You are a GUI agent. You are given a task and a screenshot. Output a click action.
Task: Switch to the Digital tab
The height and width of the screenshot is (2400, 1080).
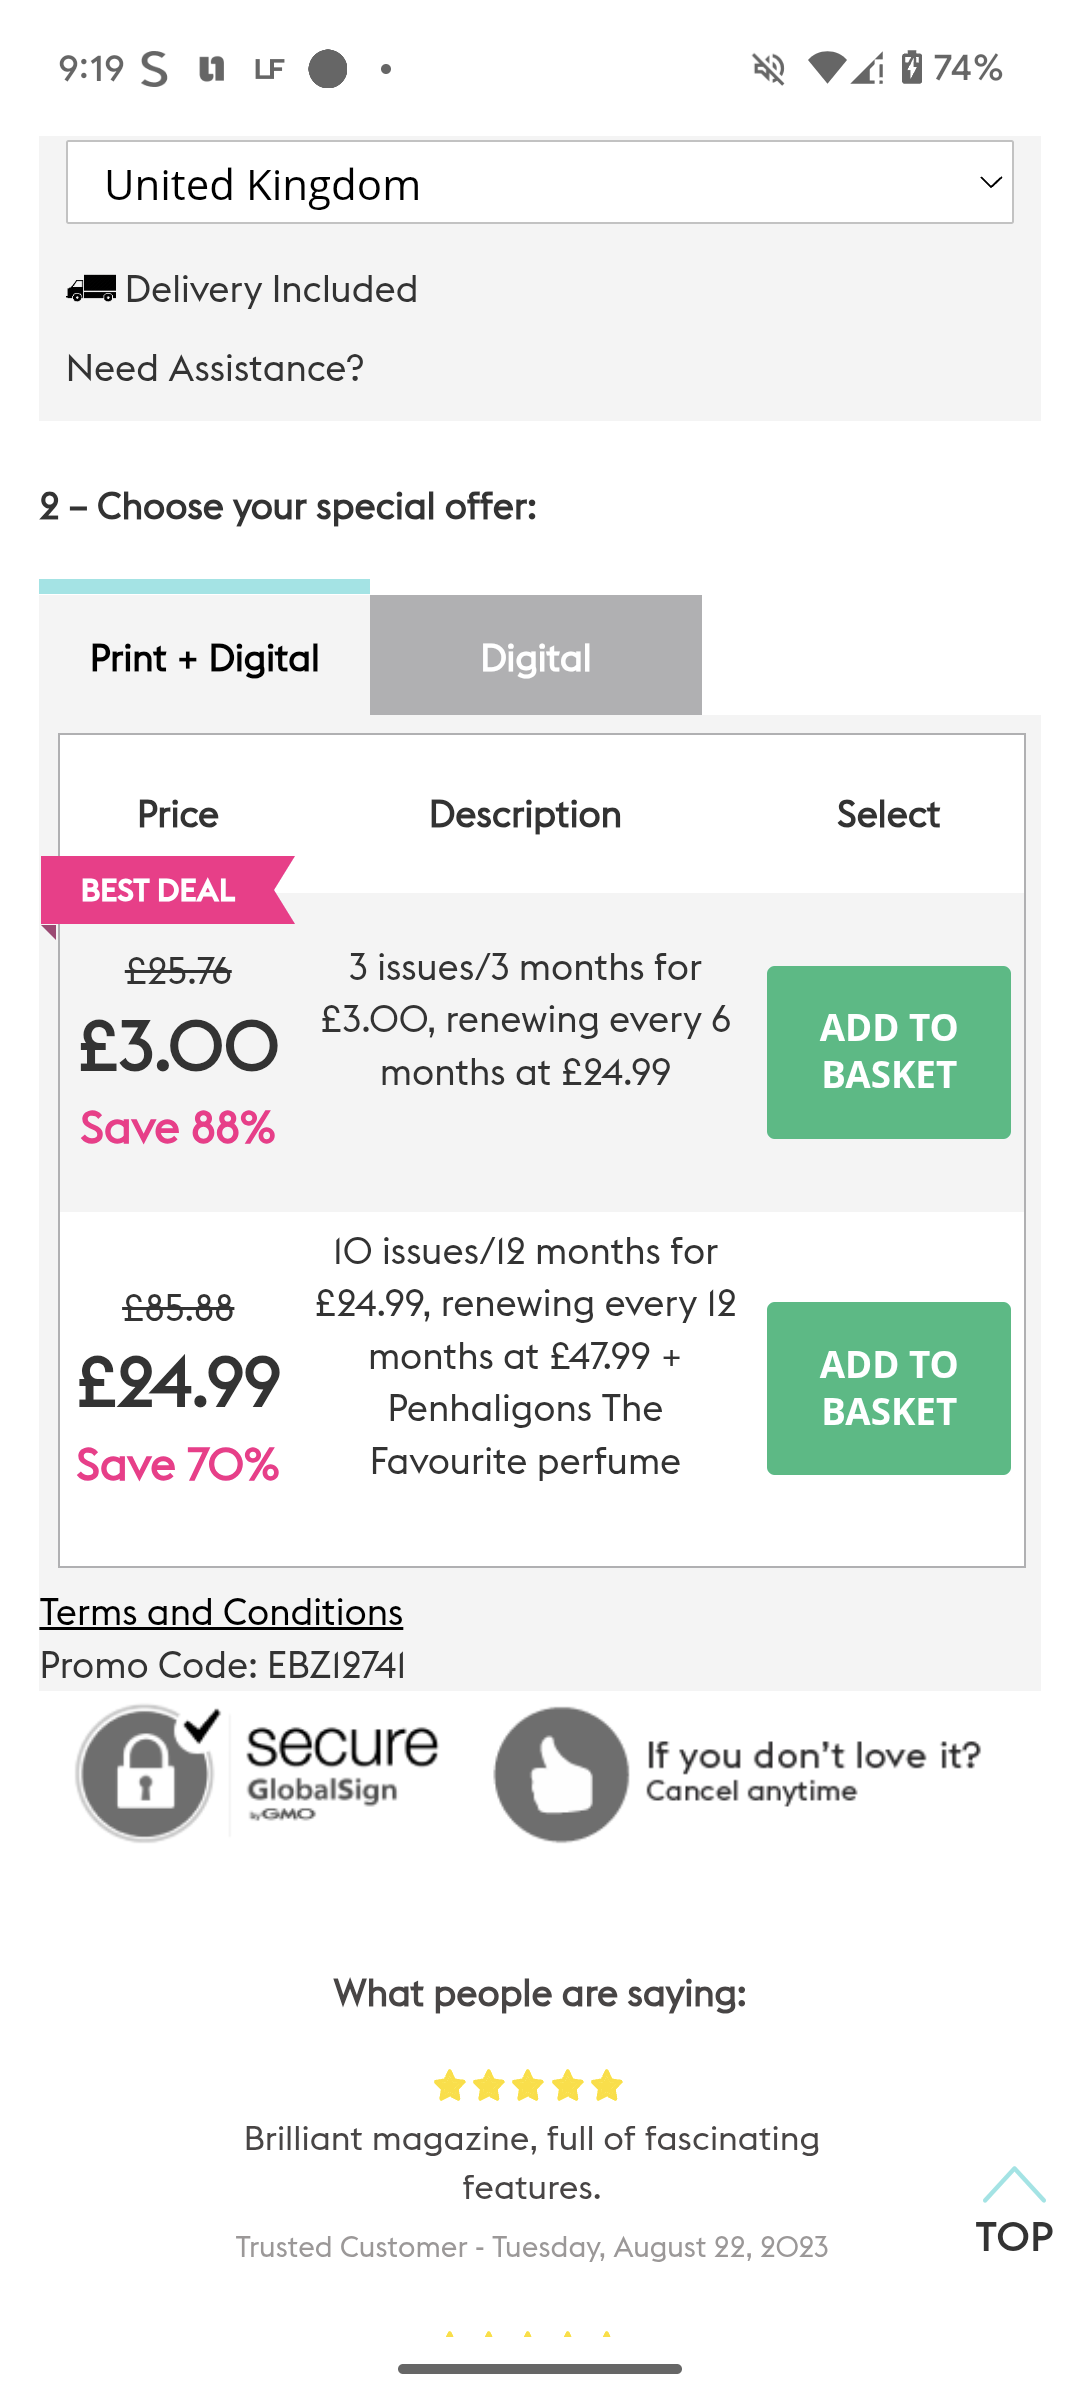tap(535, 657)
